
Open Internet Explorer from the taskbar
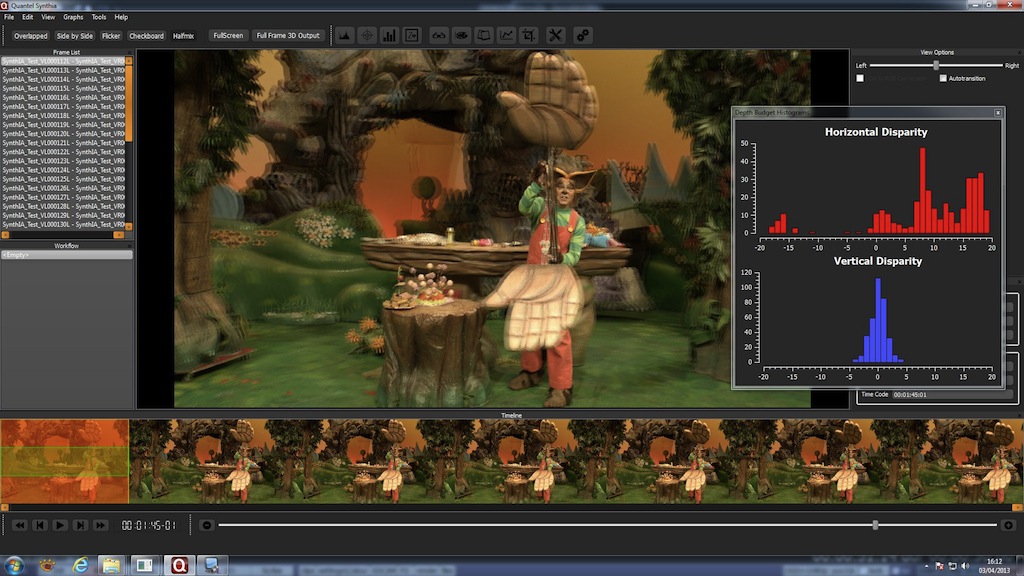click(x=80, y=565)
